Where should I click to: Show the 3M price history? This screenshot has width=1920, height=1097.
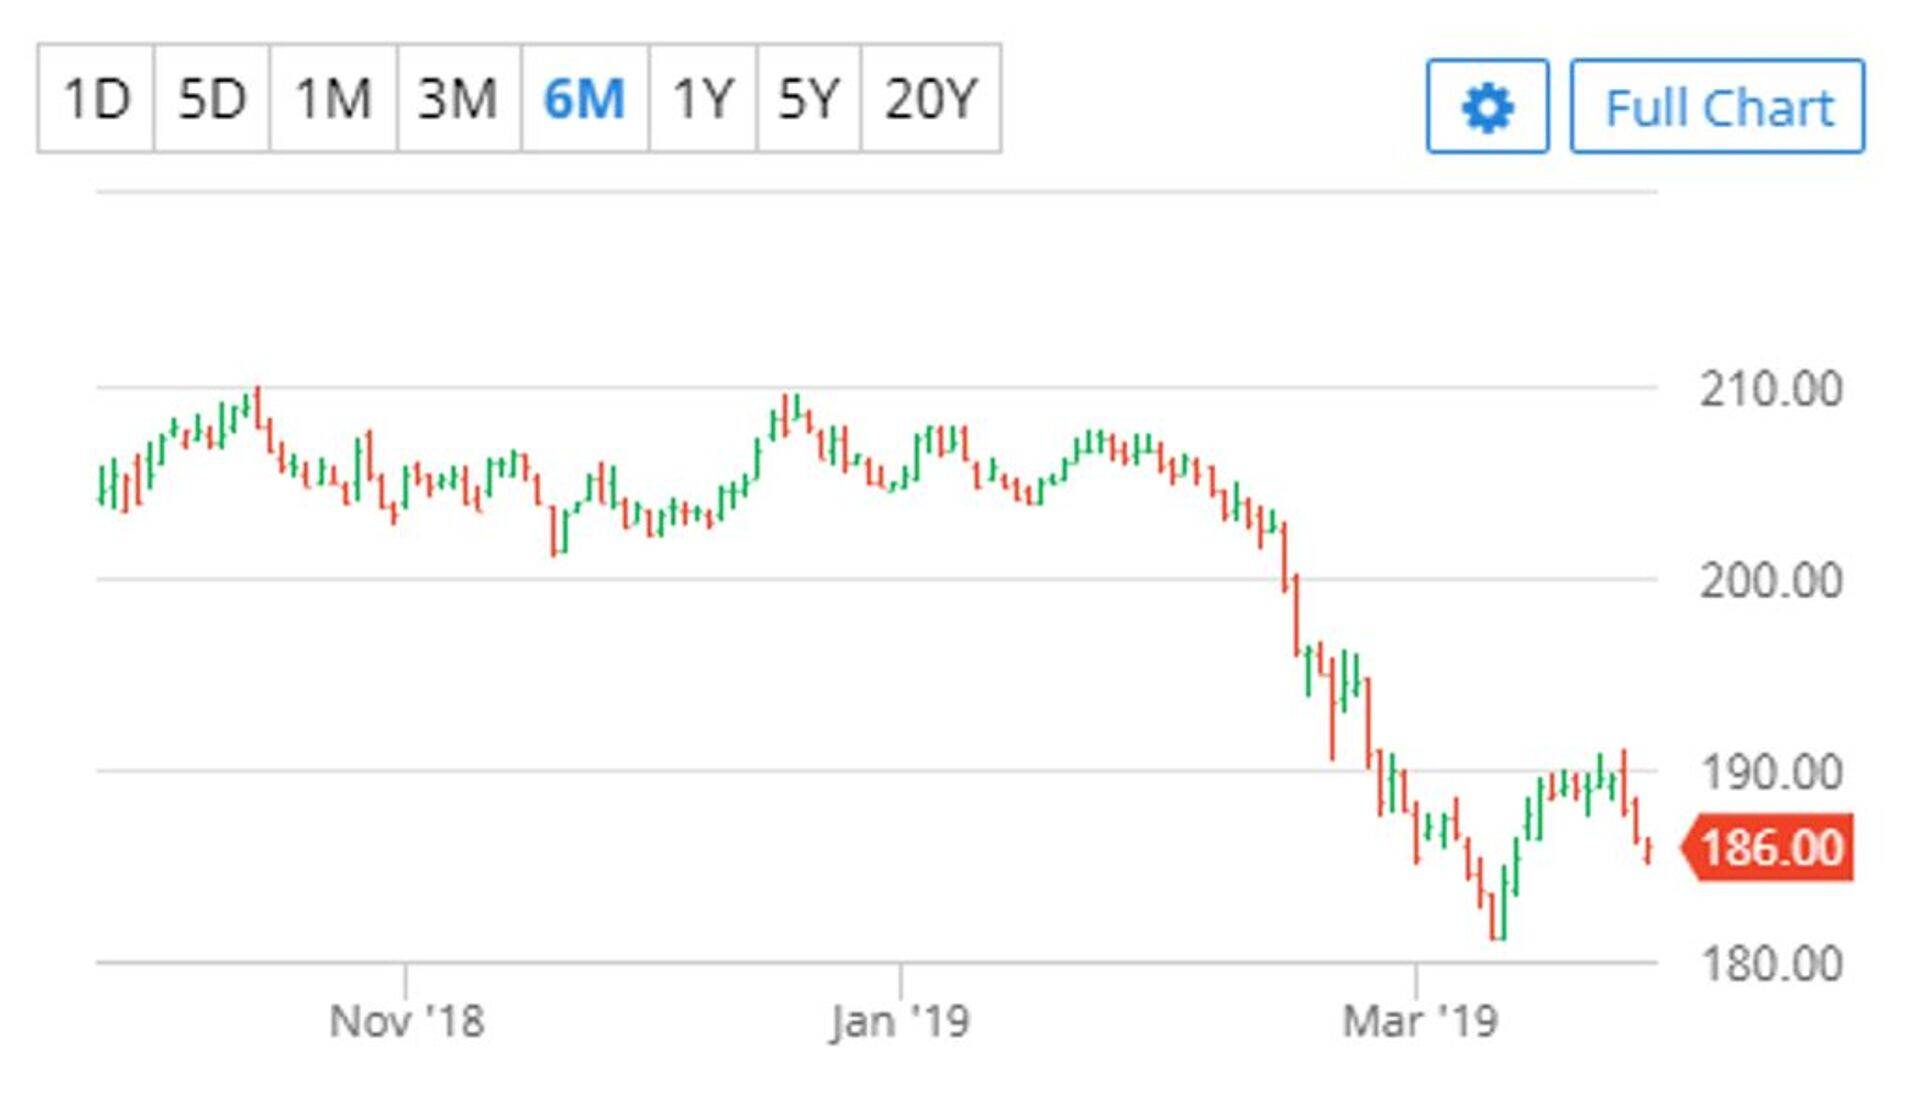pos(458,99)
